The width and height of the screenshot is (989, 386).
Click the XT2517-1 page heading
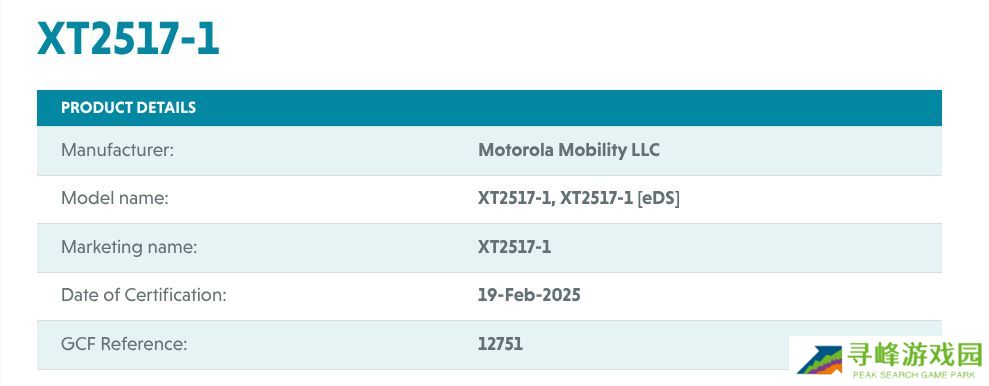[x=128, y=39]
